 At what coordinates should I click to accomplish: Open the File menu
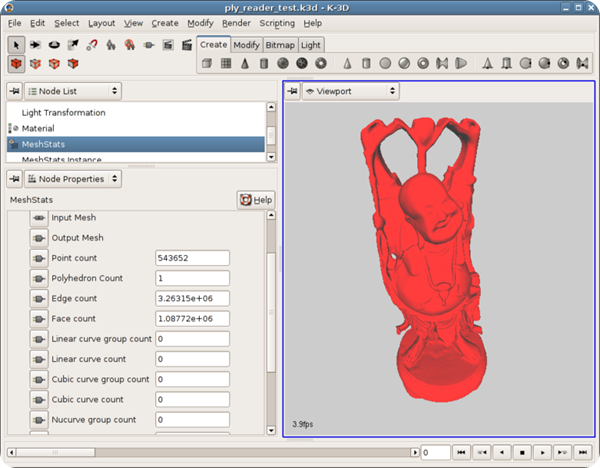[x=15, y=23]
